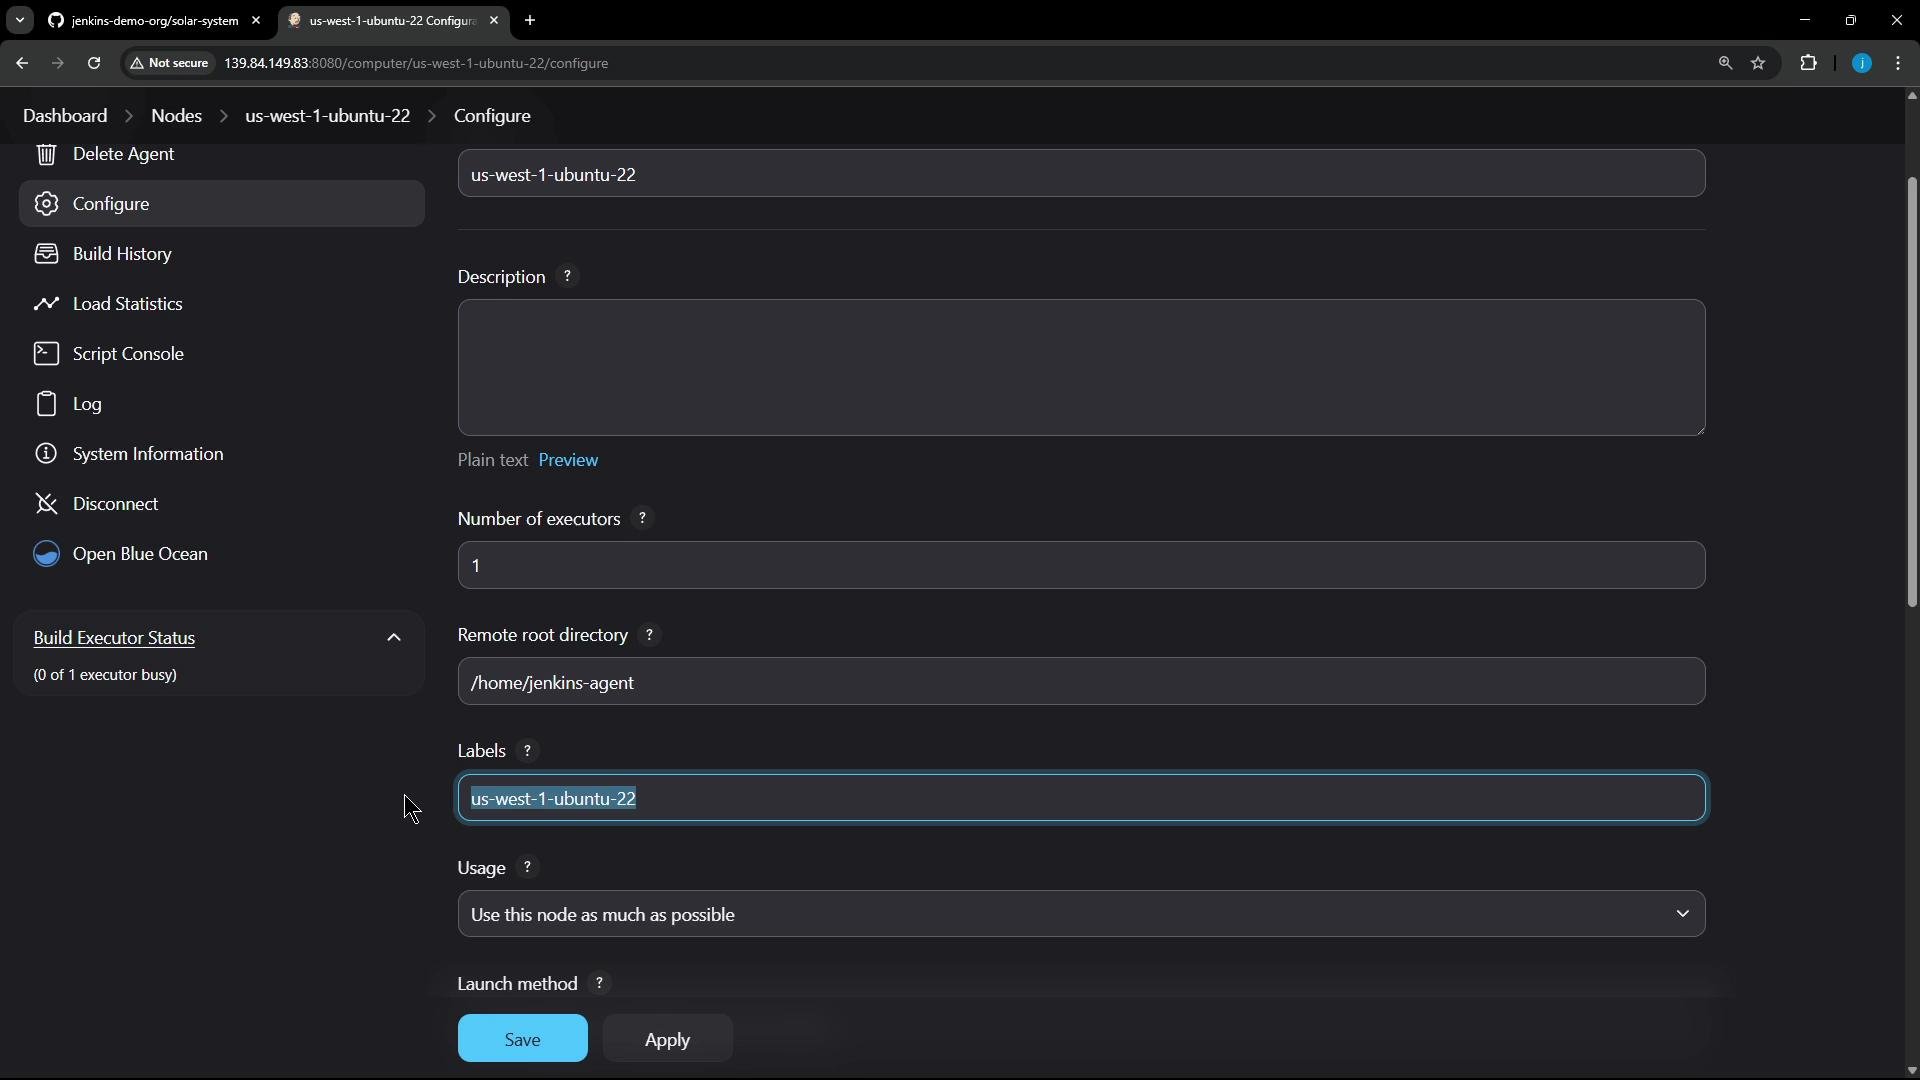Open the tab search dropdown arrow
This screenshot has width=1920, height=1080.
(x=20, y=20)
